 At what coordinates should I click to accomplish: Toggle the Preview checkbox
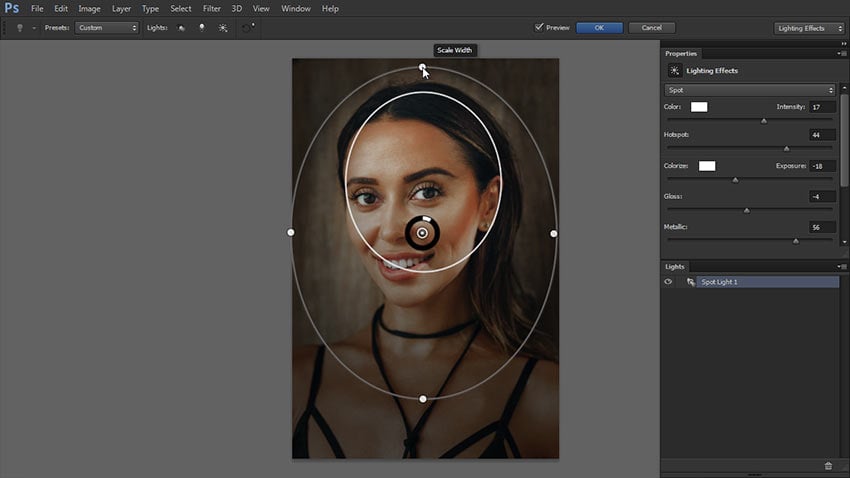click(539, 28)
